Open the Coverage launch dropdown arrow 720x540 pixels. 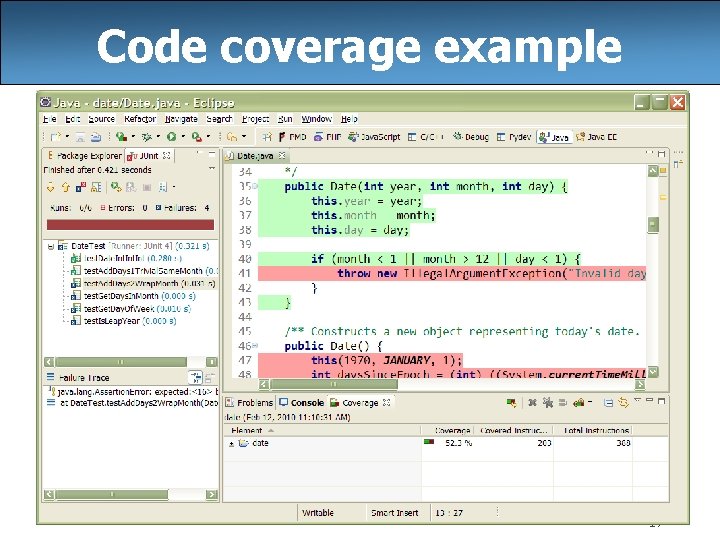(133, 136)
